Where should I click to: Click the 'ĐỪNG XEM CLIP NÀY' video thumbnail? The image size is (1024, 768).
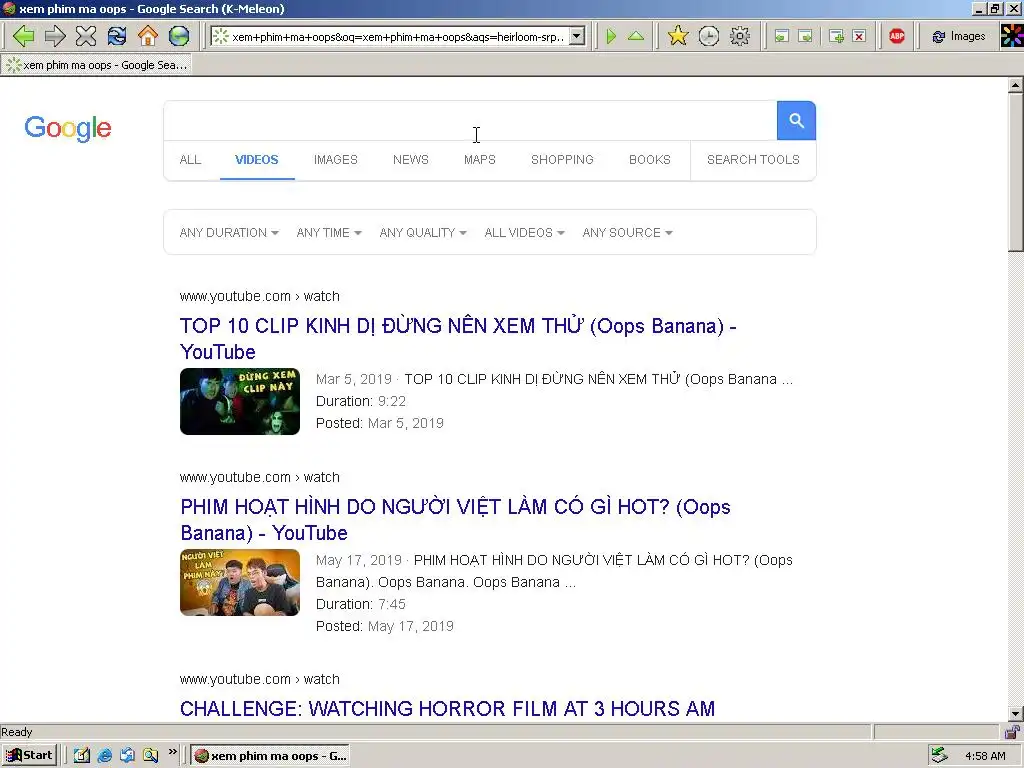(x=240, y=402)
